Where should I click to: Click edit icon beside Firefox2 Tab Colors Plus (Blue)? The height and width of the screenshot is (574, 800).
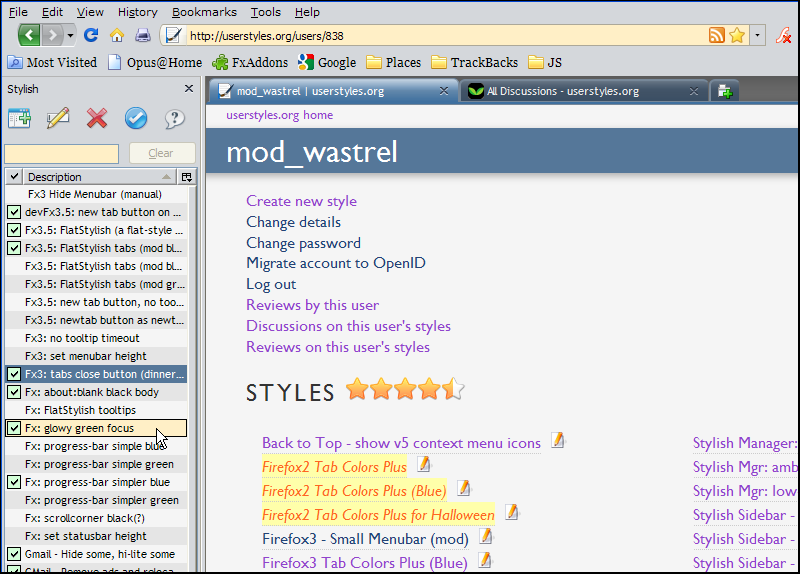click(x=464, y=488)
